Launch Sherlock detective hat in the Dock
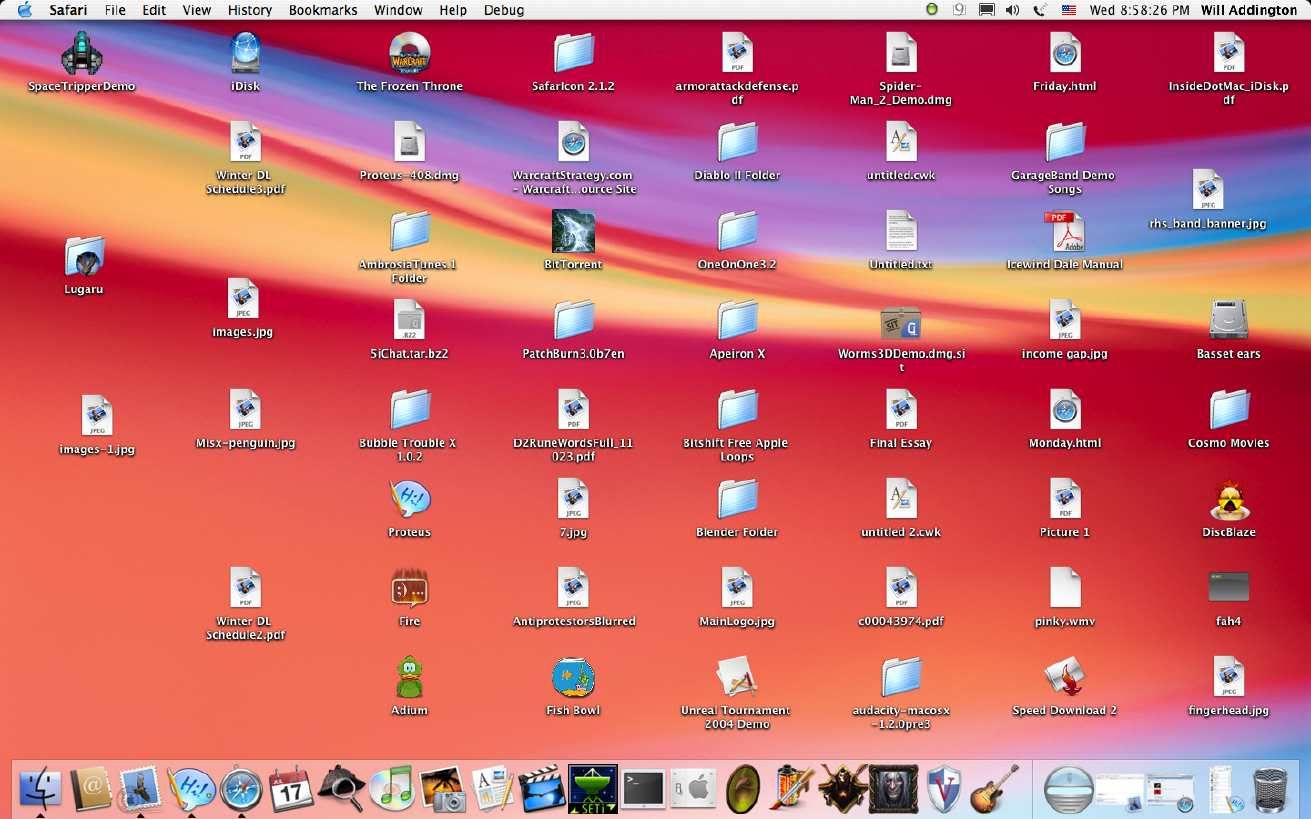 point(341,788)
